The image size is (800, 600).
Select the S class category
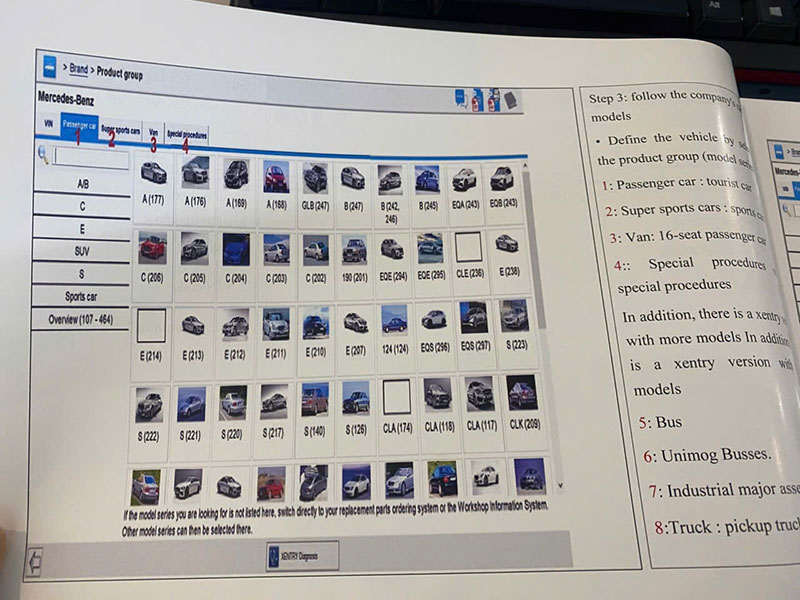click(x=81, y=273)
